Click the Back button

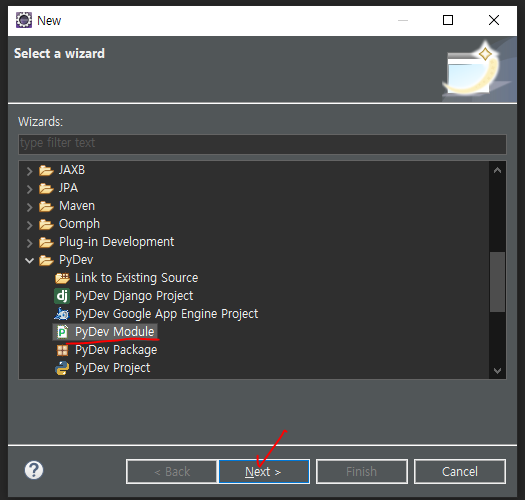pos(172,472)
